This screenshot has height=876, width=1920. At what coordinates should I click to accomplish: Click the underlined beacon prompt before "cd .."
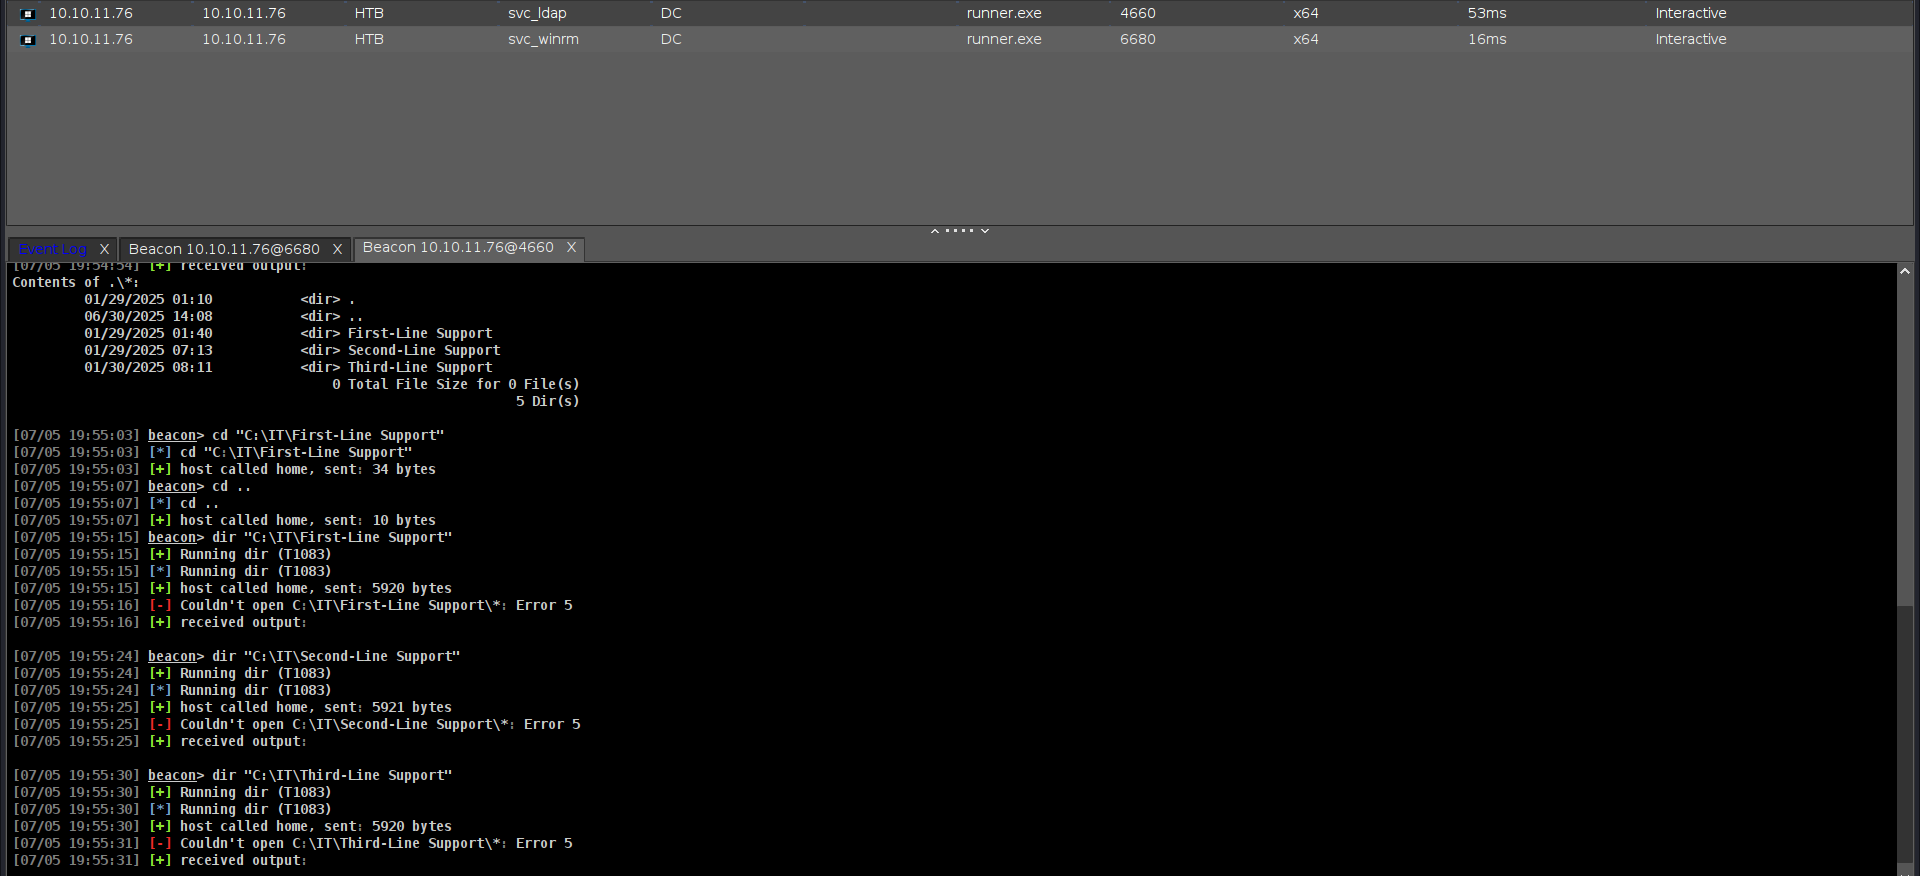coord(172,487)
